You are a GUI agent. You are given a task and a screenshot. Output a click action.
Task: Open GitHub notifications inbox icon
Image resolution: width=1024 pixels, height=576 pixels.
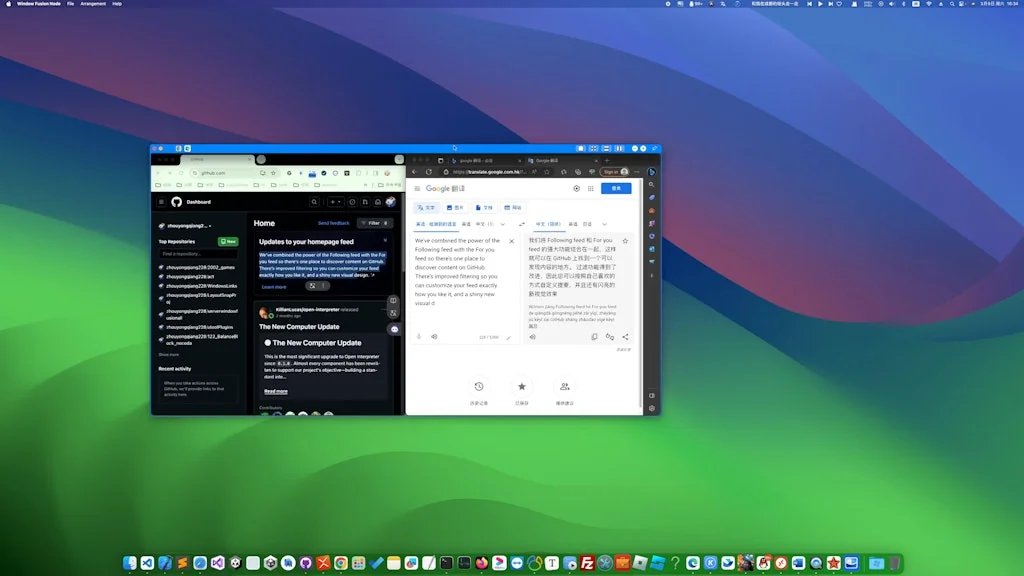377,202
